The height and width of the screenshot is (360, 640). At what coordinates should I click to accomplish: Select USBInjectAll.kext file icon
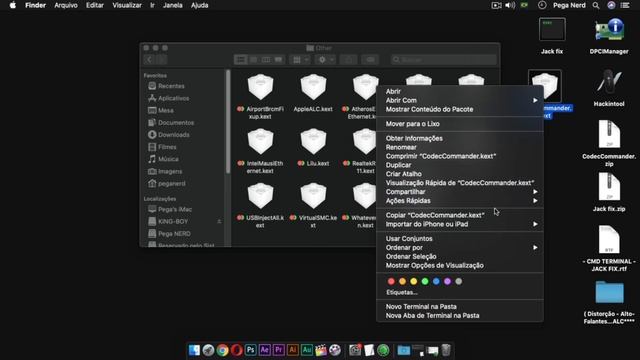pyautogui.click(x=260, y=196)
